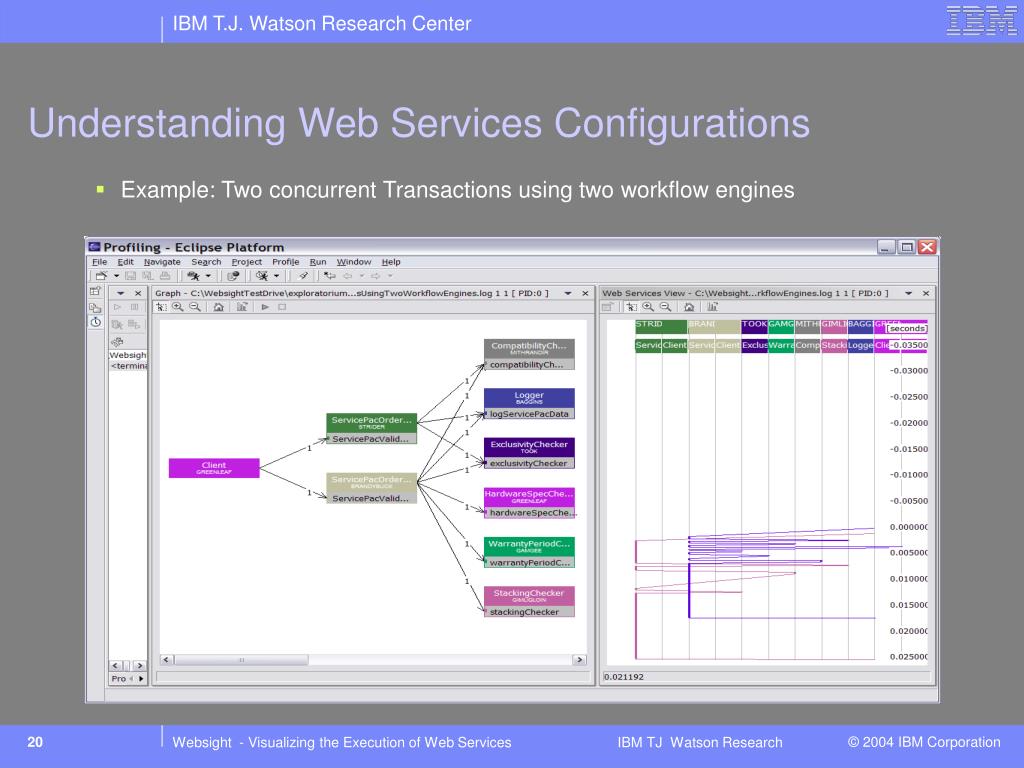Select the CompatibilityCh... node in graph
The image size is (1024, 768).
(x=529, y=355)
